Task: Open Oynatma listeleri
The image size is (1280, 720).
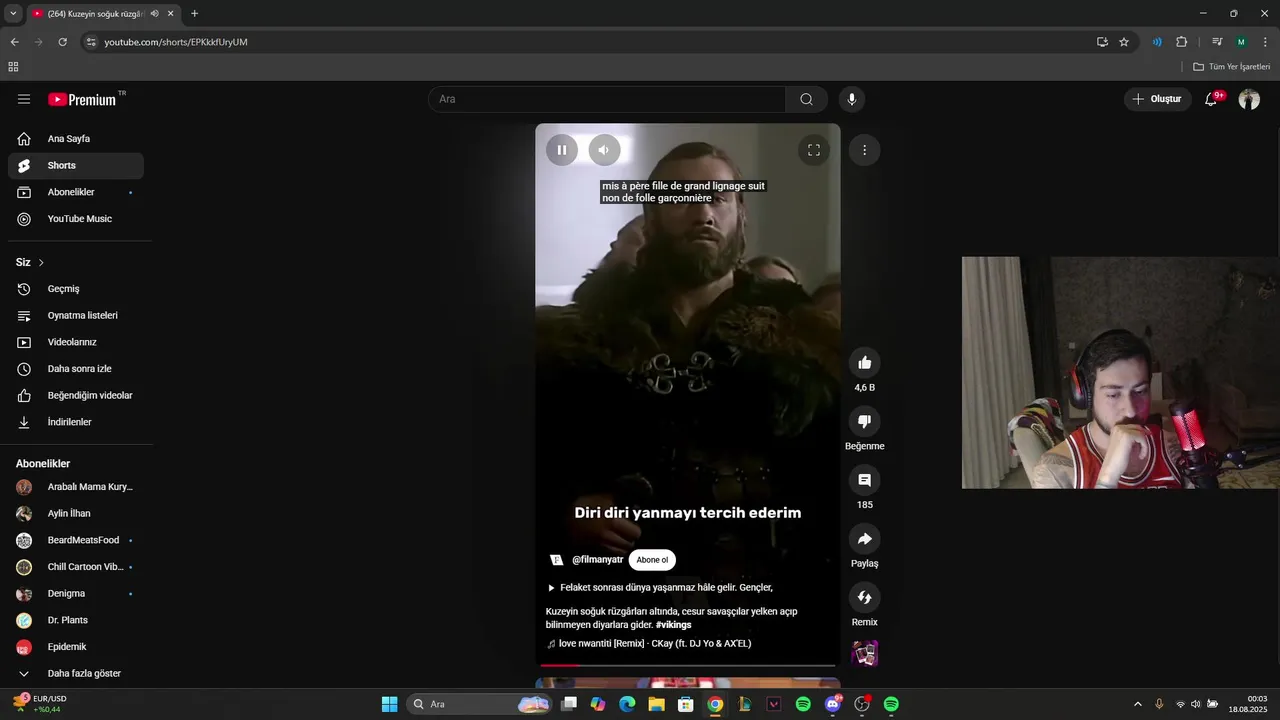Action: (76, 315)
